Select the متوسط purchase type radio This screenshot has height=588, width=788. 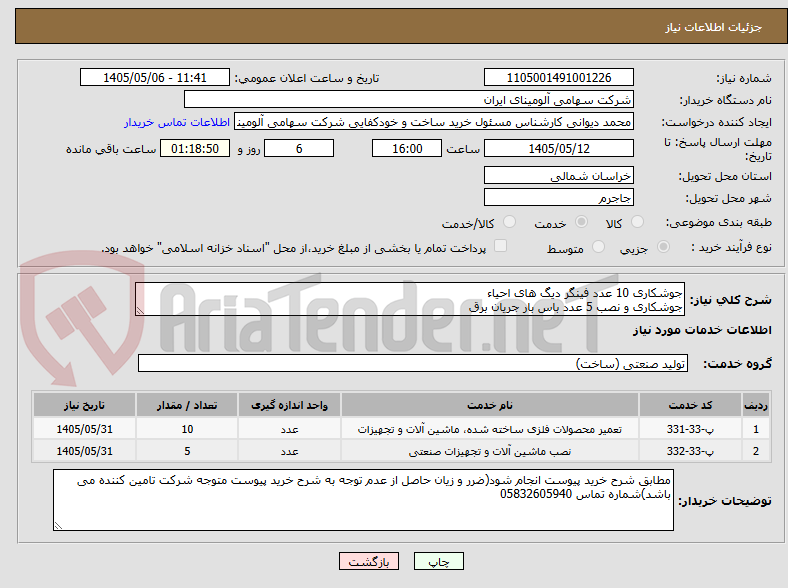[598, 247]
